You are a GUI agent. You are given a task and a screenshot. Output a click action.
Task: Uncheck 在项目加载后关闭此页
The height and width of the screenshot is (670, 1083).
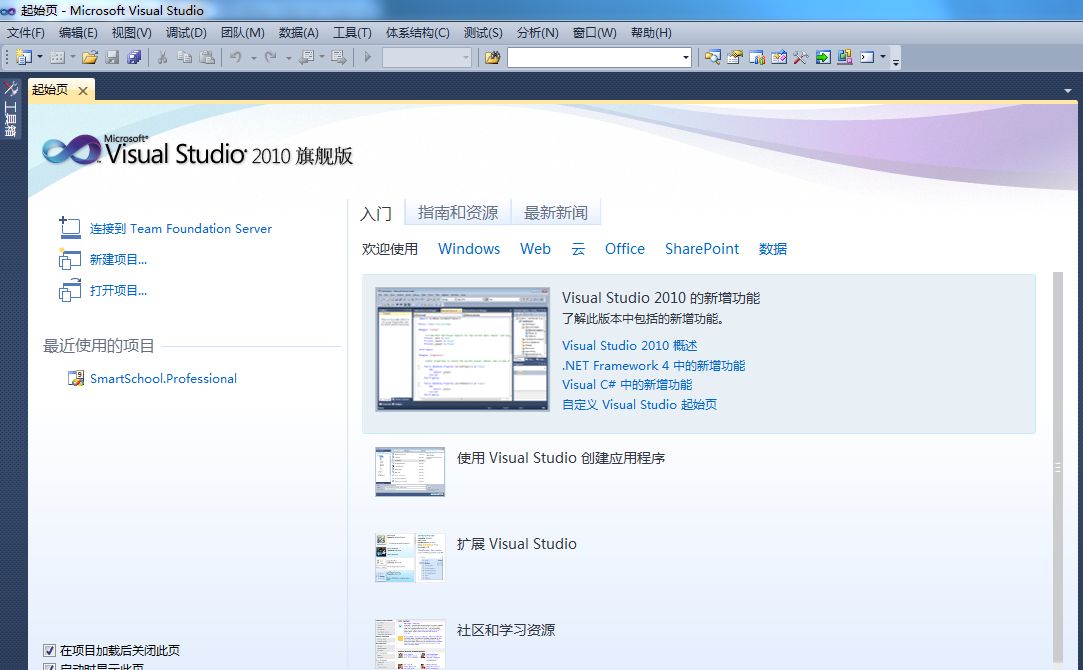(49, 650)
